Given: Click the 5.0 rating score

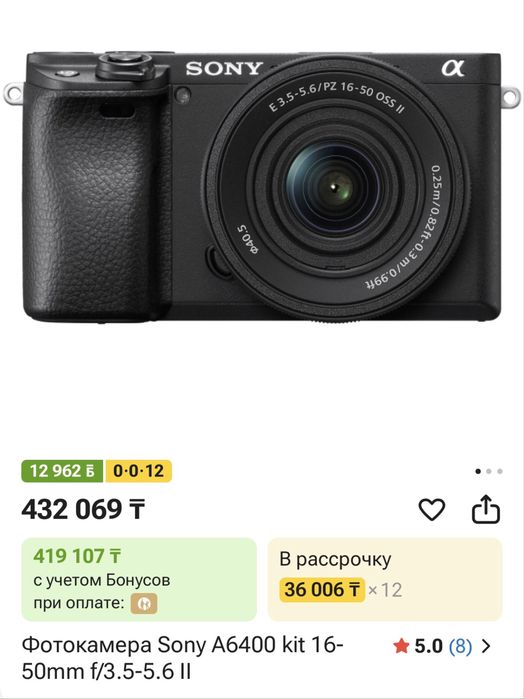Looking at the screenshot, I should (429, 646).
